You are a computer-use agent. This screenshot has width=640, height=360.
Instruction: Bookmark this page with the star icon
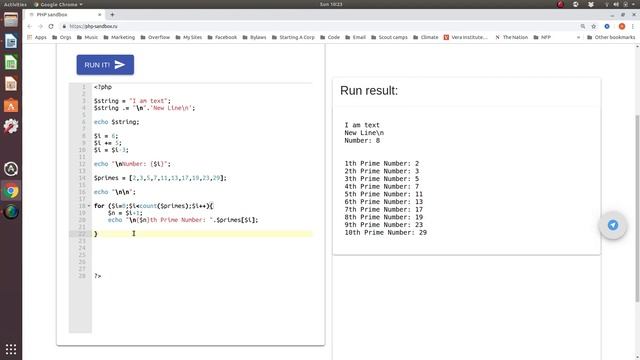(593, 26)
